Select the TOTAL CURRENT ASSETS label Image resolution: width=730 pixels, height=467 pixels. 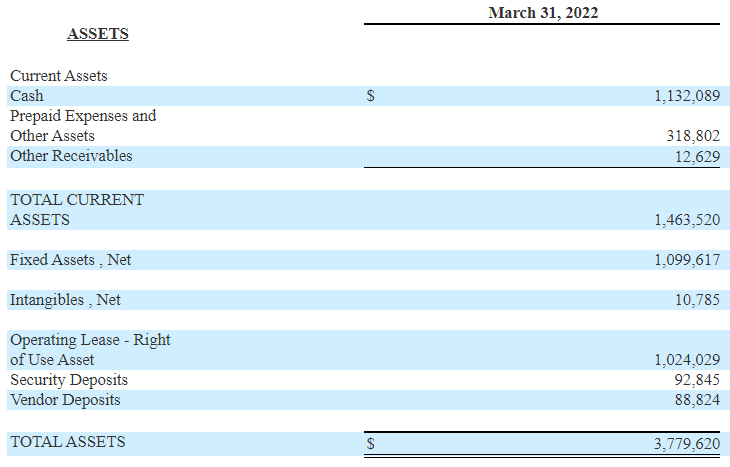77,209
